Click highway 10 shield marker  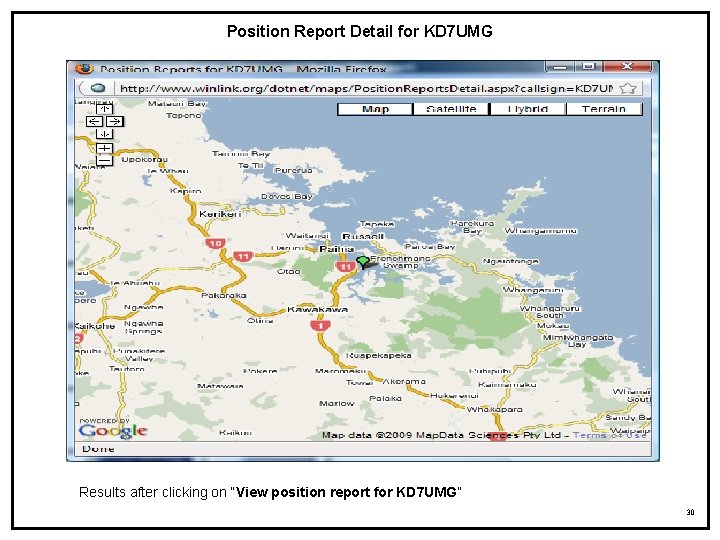click(x=215, y=243)
